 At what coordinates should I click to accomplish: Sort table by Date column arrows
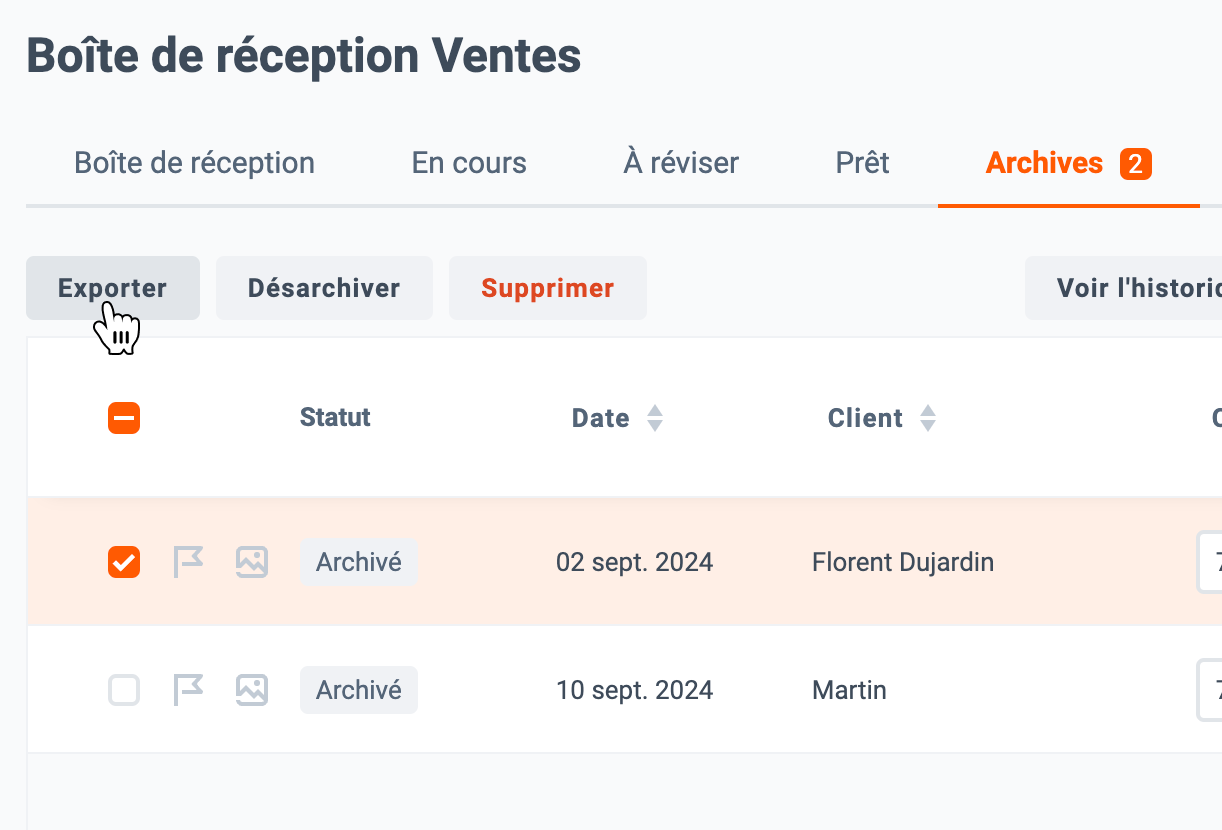[655, 418]
